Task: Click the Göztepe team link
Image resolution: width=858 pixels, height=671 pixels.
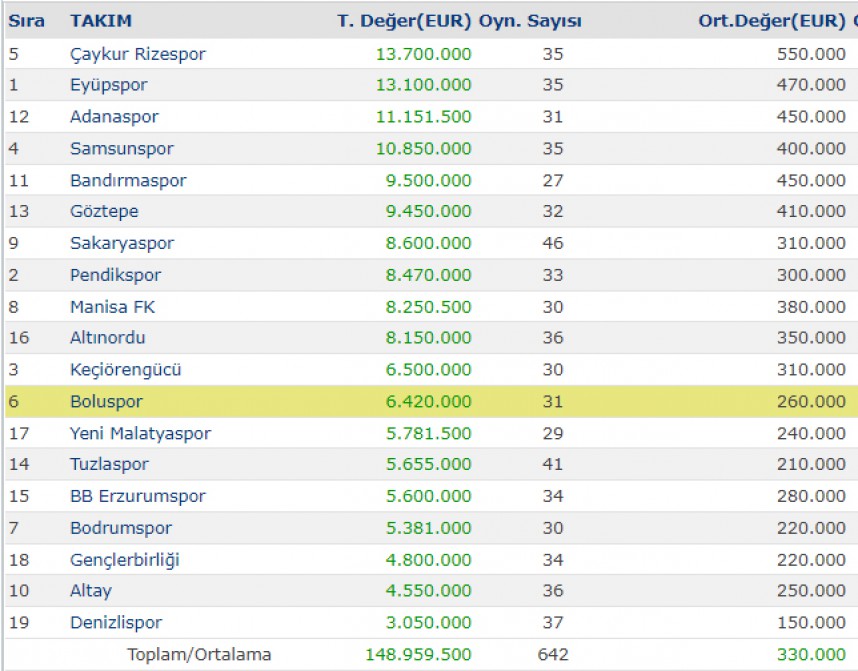Action: [105, 211]
